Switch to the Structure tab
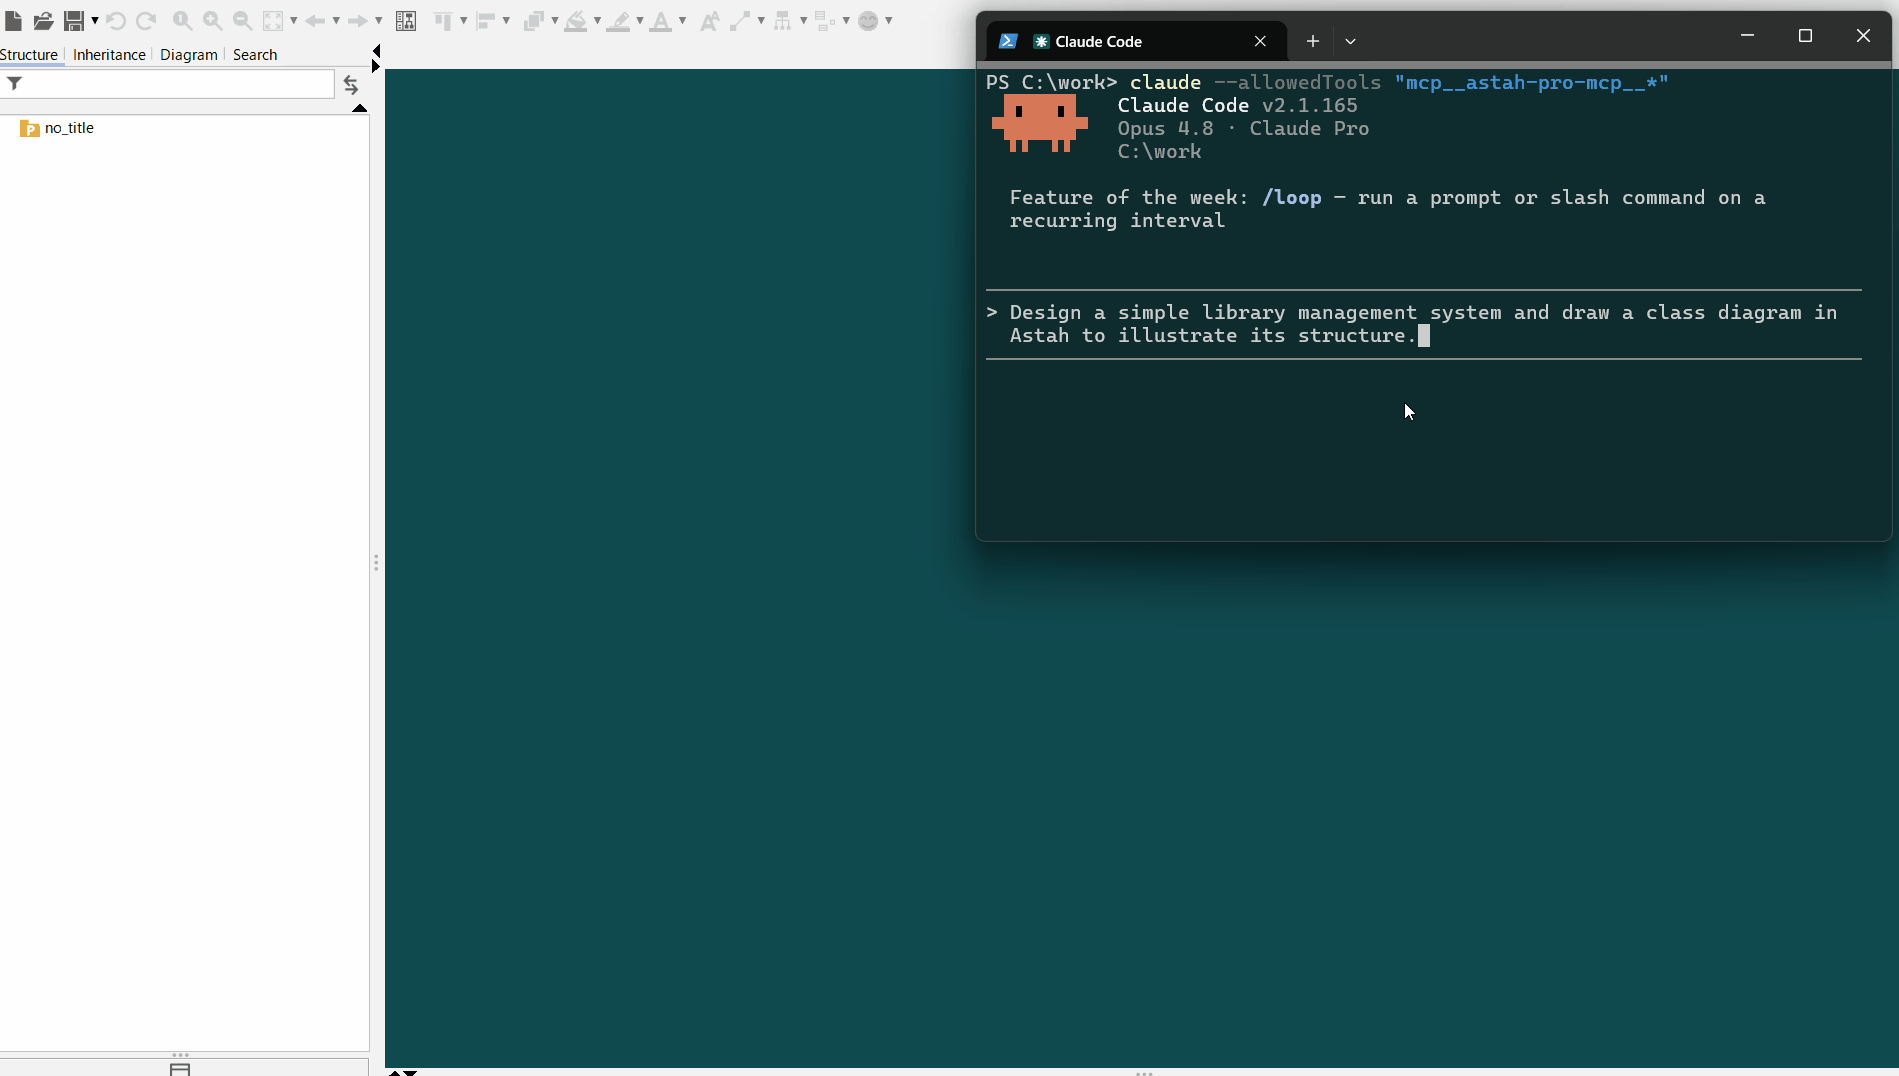 (29, 54)
